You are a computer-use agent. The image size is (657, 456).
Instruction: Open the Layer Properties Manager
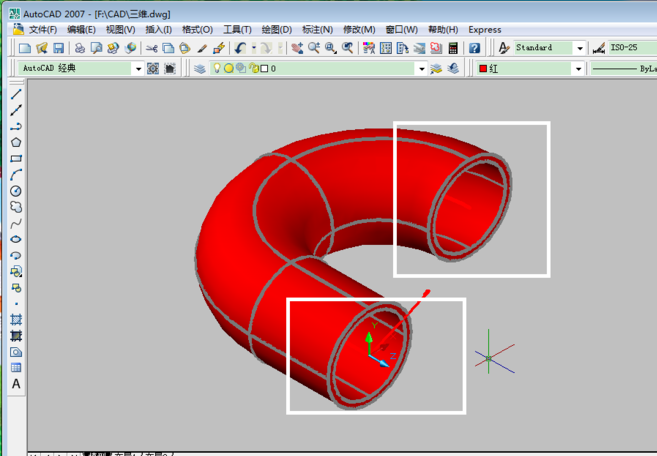[x=200, y=69]
